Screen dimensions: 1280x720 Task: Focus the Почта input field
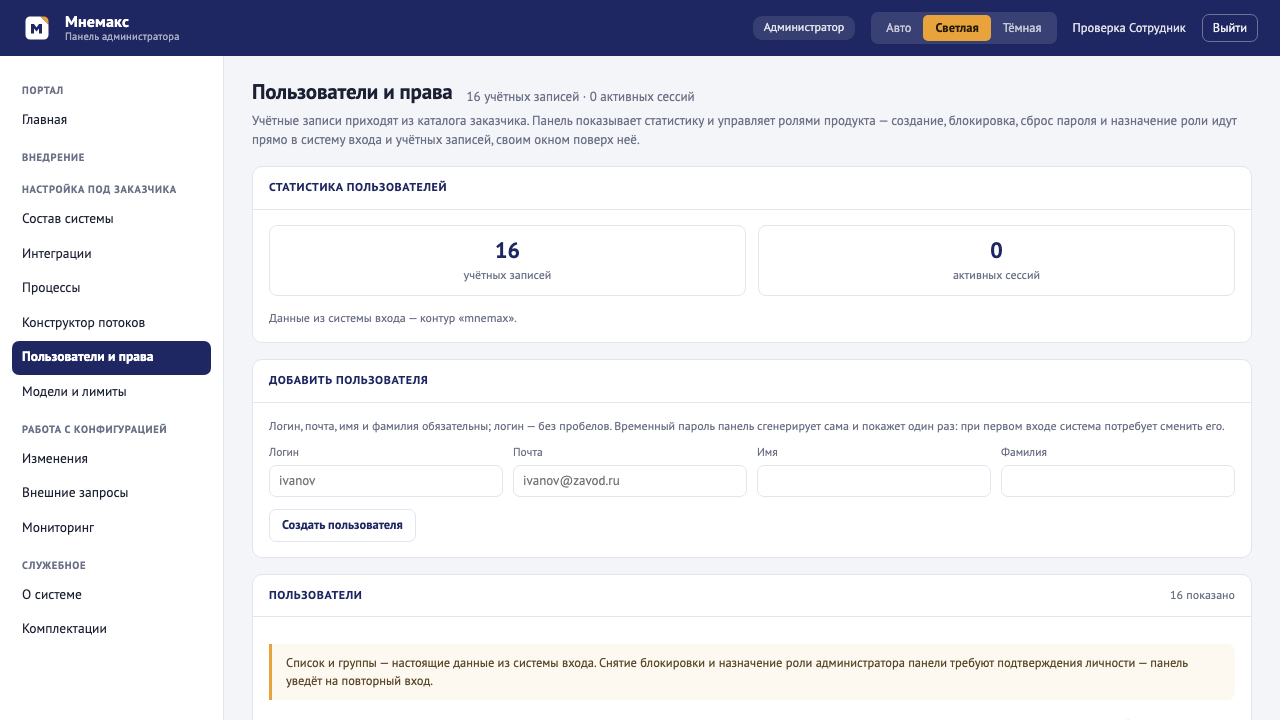[630, 481]
